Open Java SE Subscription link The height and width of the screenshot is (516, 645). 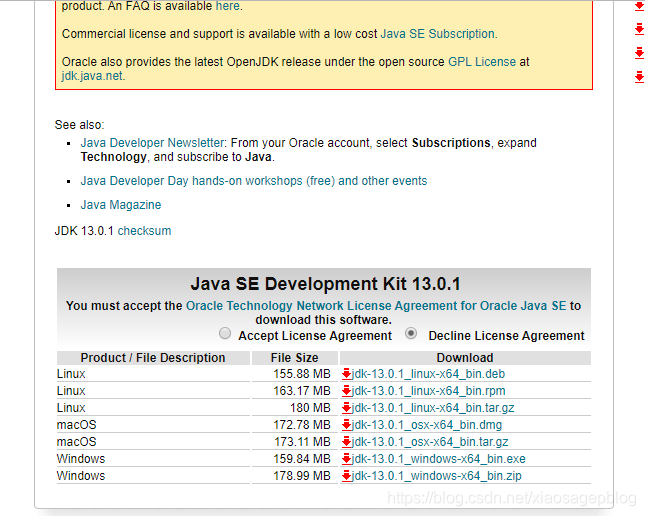point(438,34)
